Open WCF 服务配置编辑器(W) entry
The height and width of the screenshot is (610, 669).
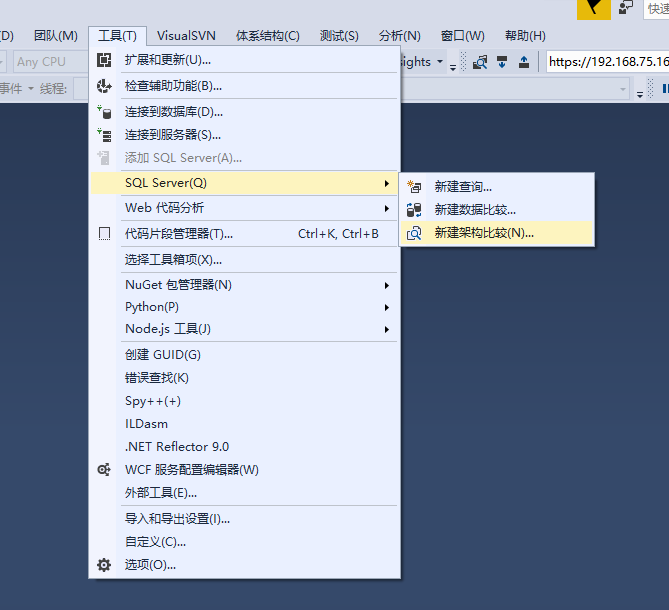[244, 470]
